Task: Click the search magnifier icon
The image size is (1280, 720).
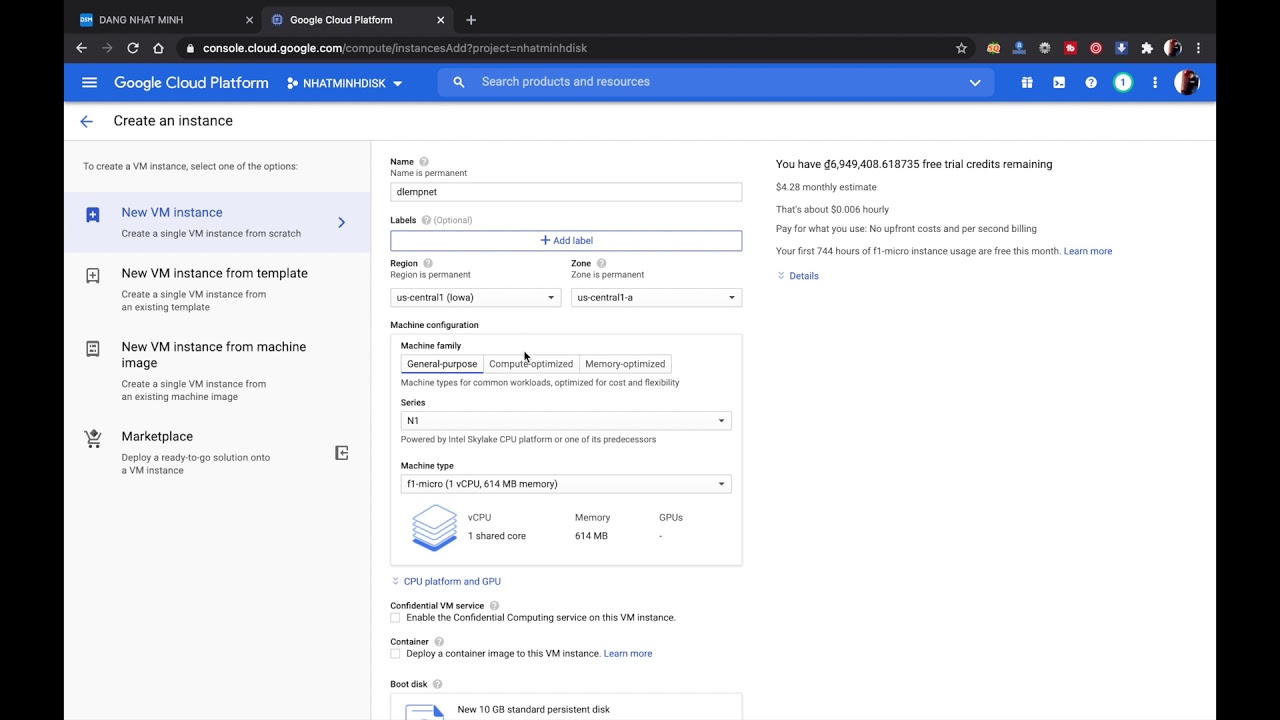Action: click(x=459, y=82)
